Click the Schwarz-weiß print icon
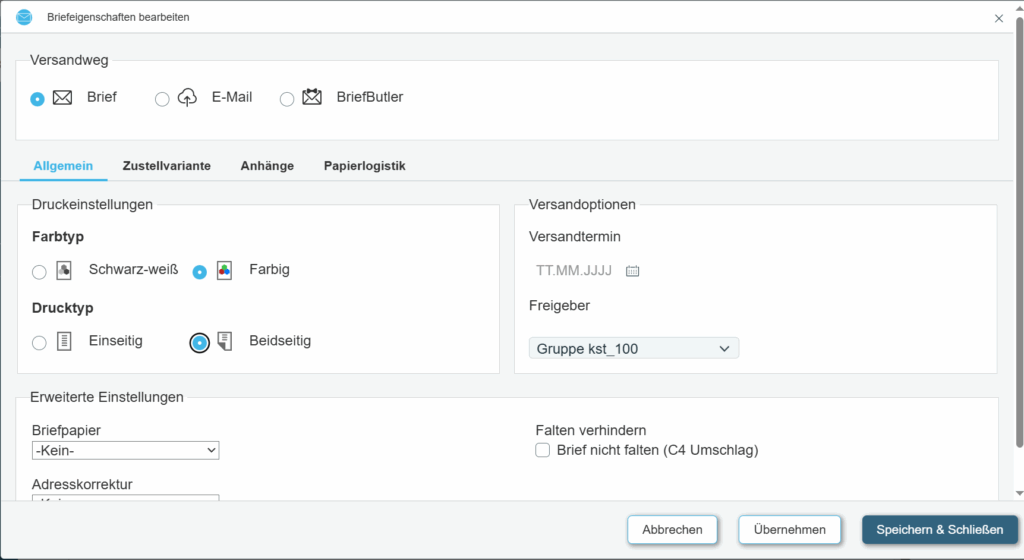 coord(64,270)
